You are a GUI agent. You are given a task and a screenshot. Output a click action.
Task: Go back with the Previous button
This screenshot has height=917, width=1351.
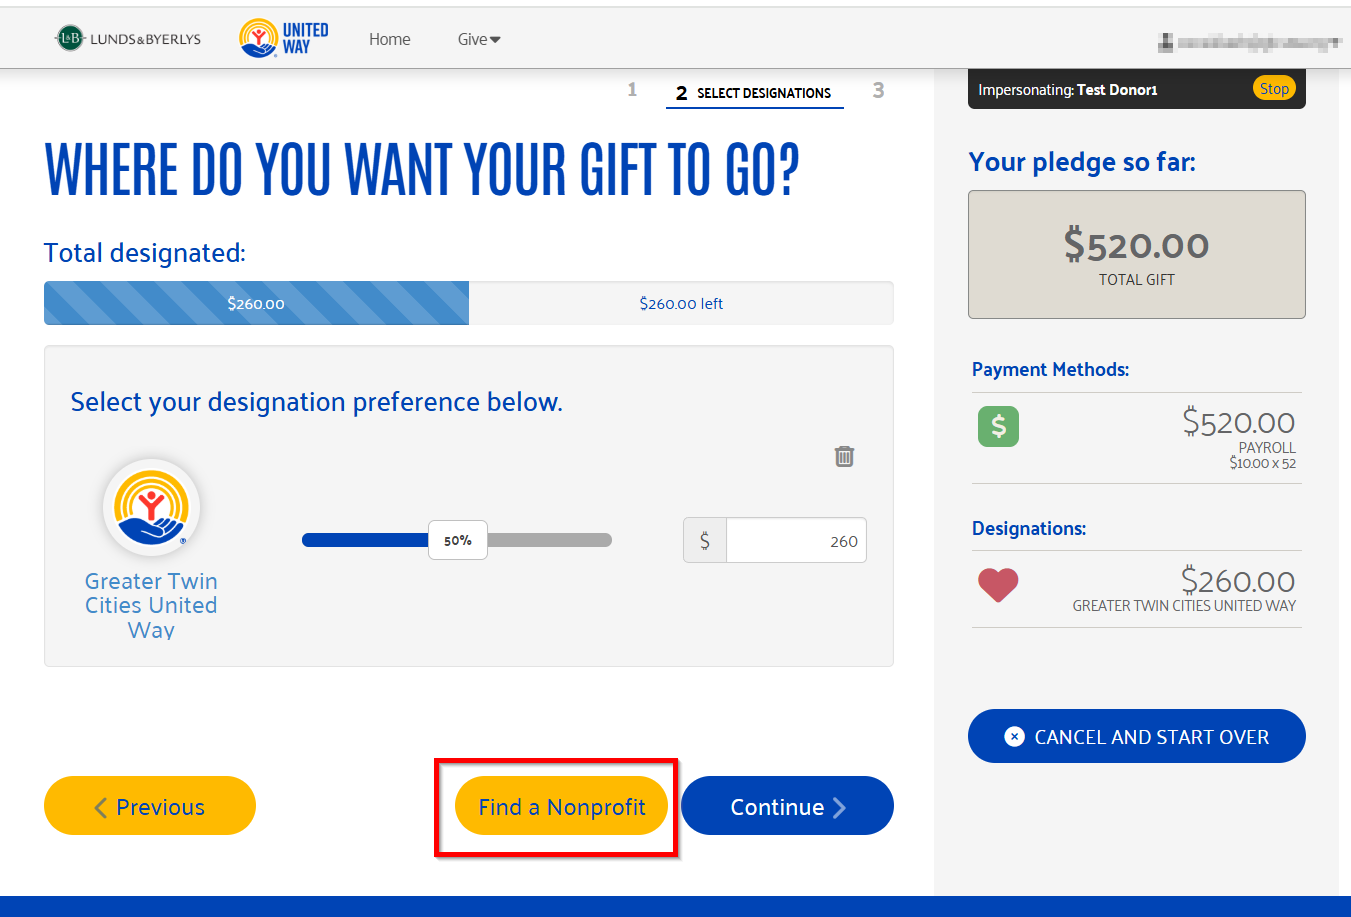click(150, 806)
